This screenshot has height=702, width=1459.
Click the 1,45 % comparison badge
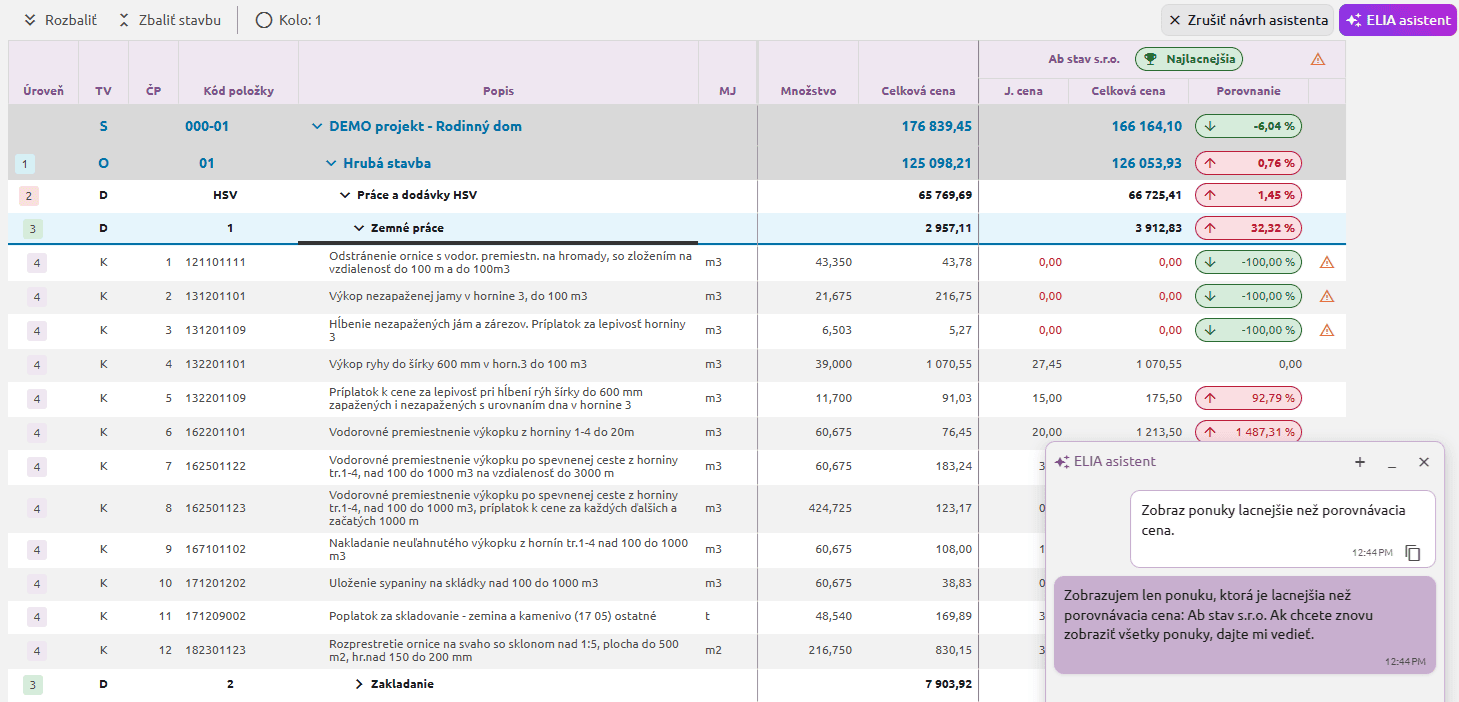(x=1248, y=195)
